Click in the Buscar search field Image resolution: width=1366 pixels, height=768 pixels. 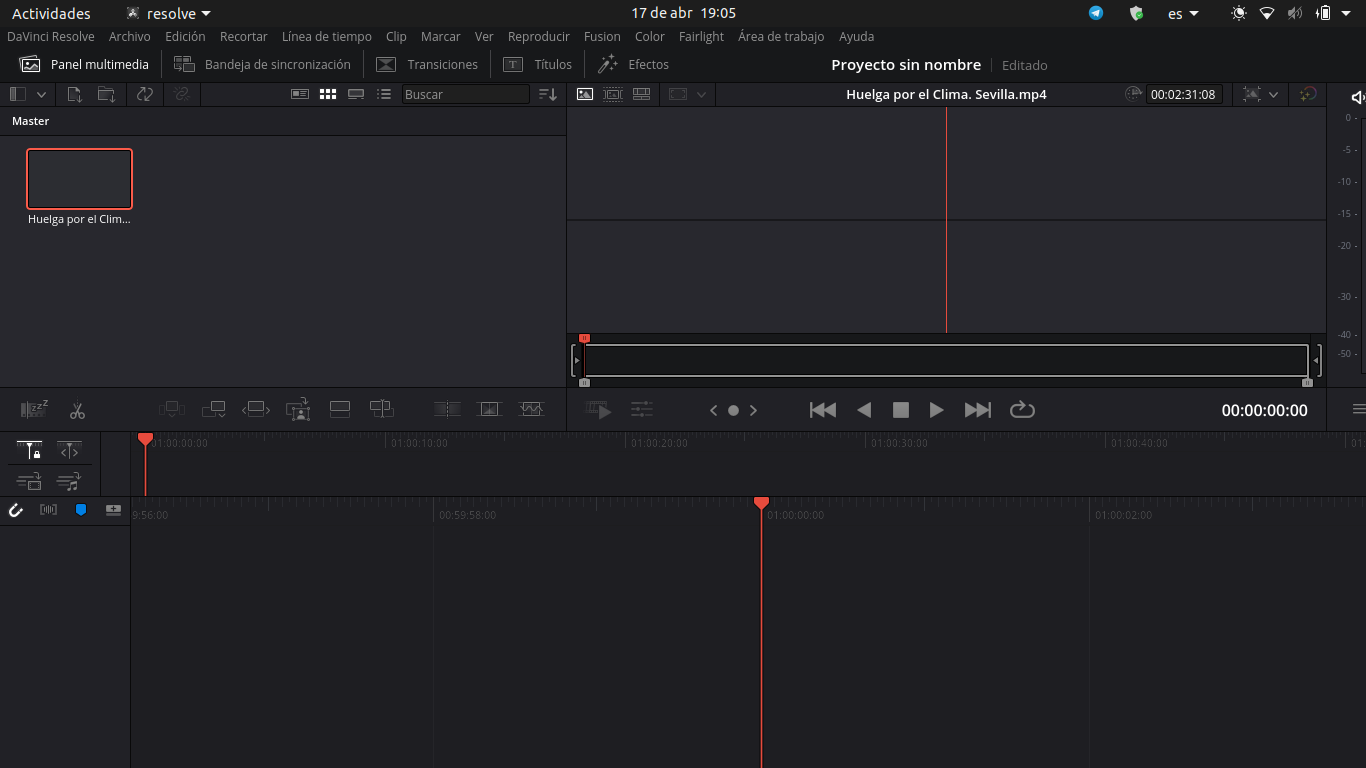pyautogui.click(x=466, y=94)
